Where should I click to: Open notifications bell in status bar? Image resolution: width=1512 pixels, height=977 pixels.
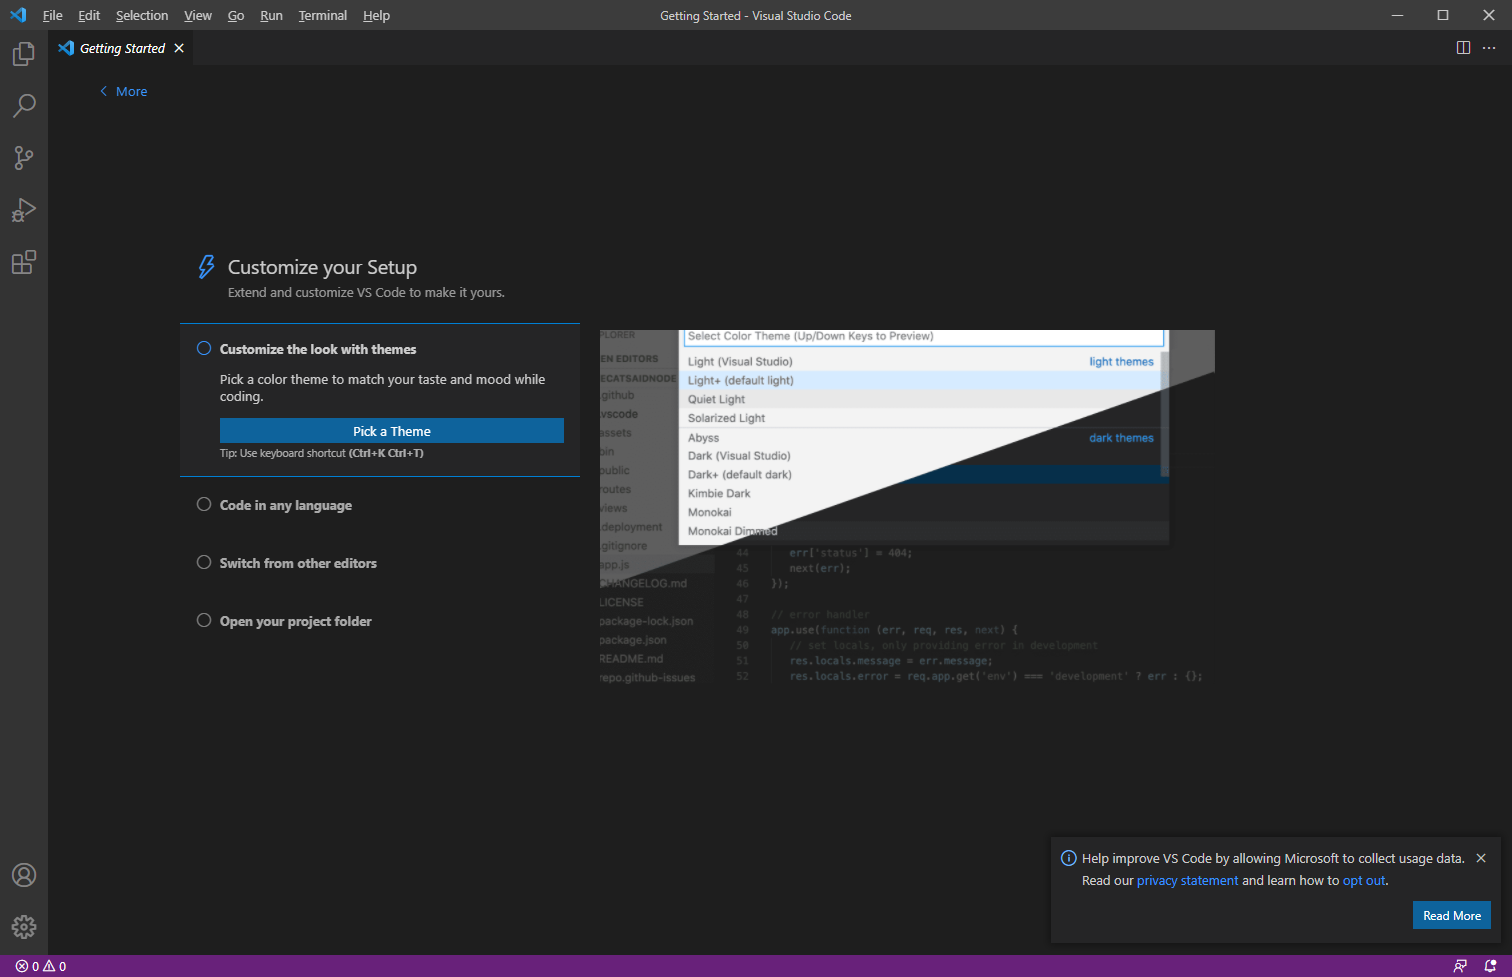1490,966
